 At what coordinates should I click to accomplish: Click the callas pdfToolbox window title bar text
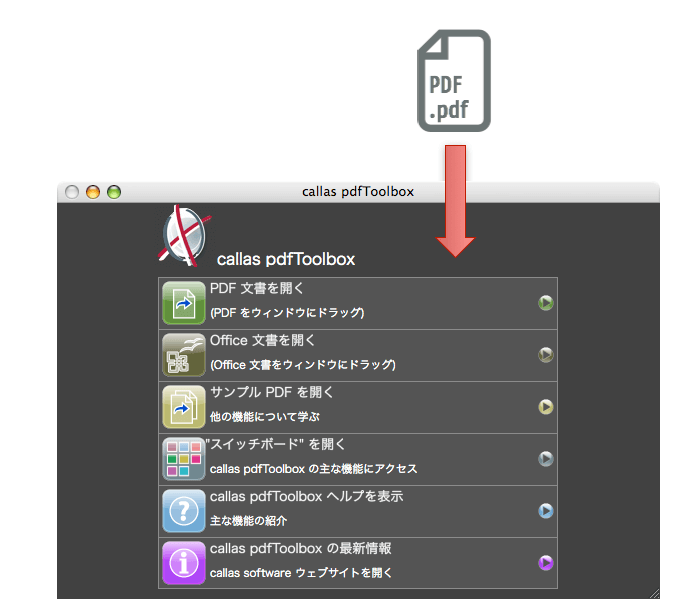[x=358, y=192]
